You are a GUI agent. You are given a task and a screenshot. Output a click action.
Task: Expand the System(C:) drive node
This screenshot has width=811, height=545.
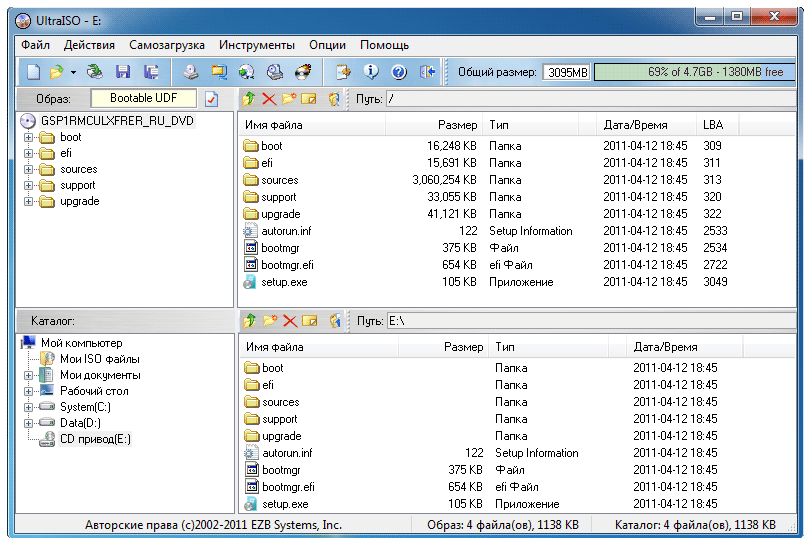29,407
